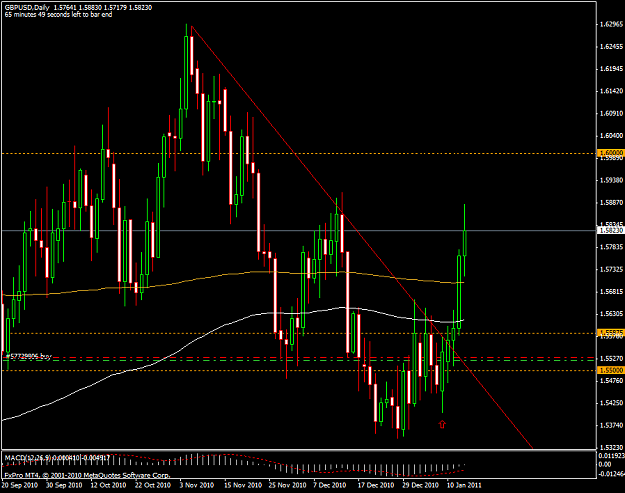Click the 1.54250 price axis label
Image resolution: width=625 pixels, height=493 pixels.
click(x=611, y=403)
